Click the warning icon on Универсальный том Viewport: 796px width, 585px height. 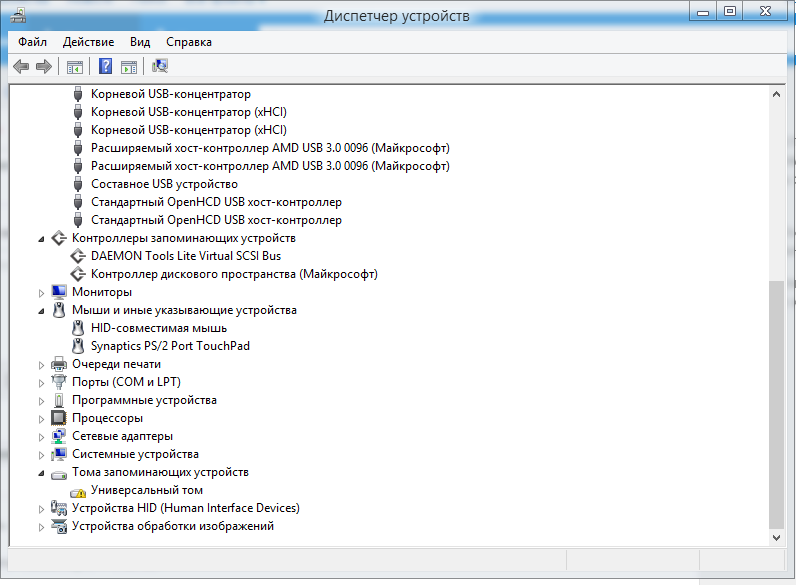point(78,493)
